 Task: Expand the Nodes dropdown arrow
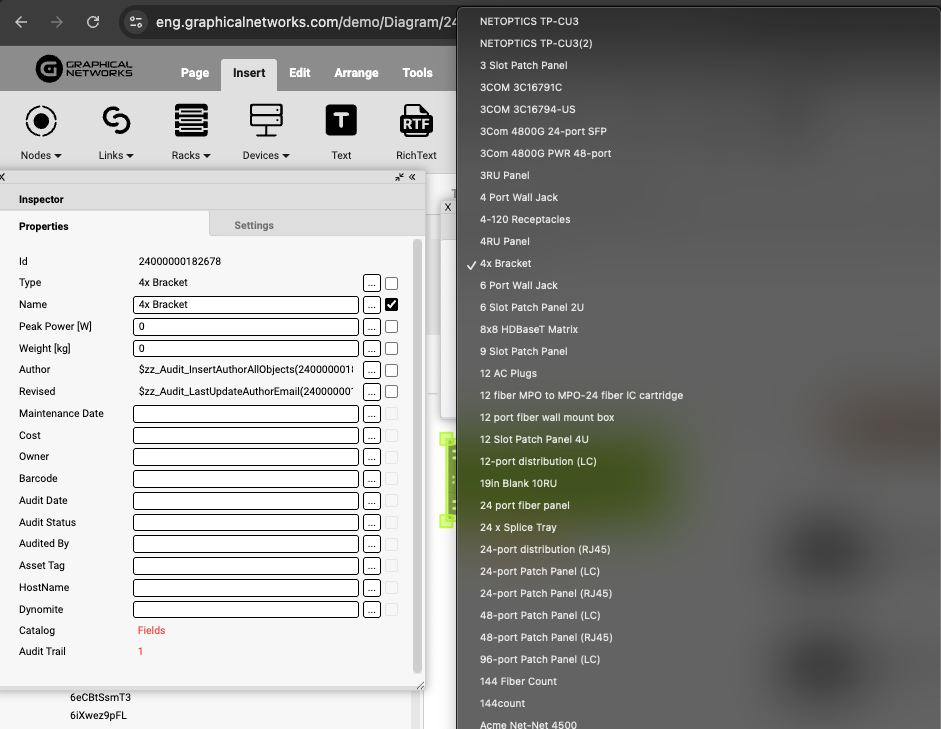(x=57, y=156)
